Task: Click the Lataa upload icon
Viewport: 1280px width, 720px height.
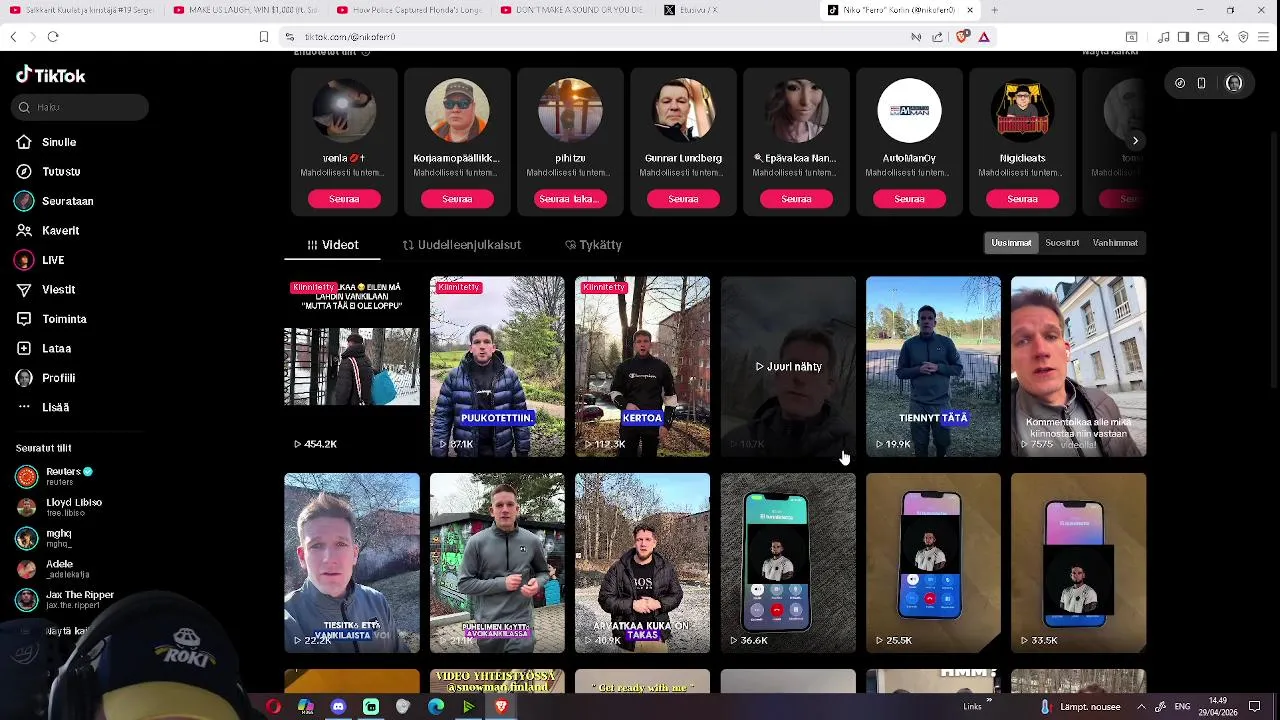Action: tap(24, 348)
